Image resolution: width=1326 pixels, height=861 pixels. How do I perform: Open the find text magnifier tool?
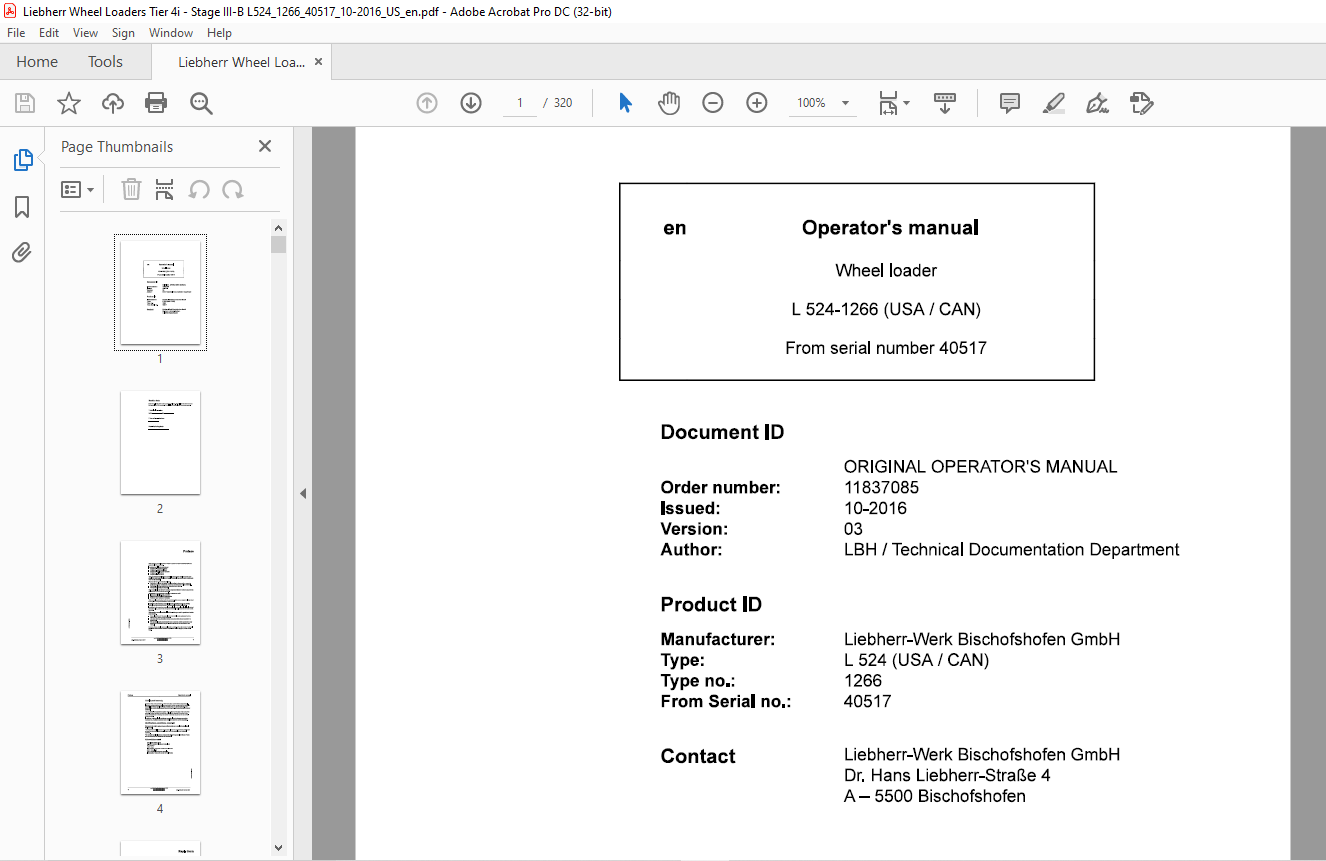pos(201,103)
